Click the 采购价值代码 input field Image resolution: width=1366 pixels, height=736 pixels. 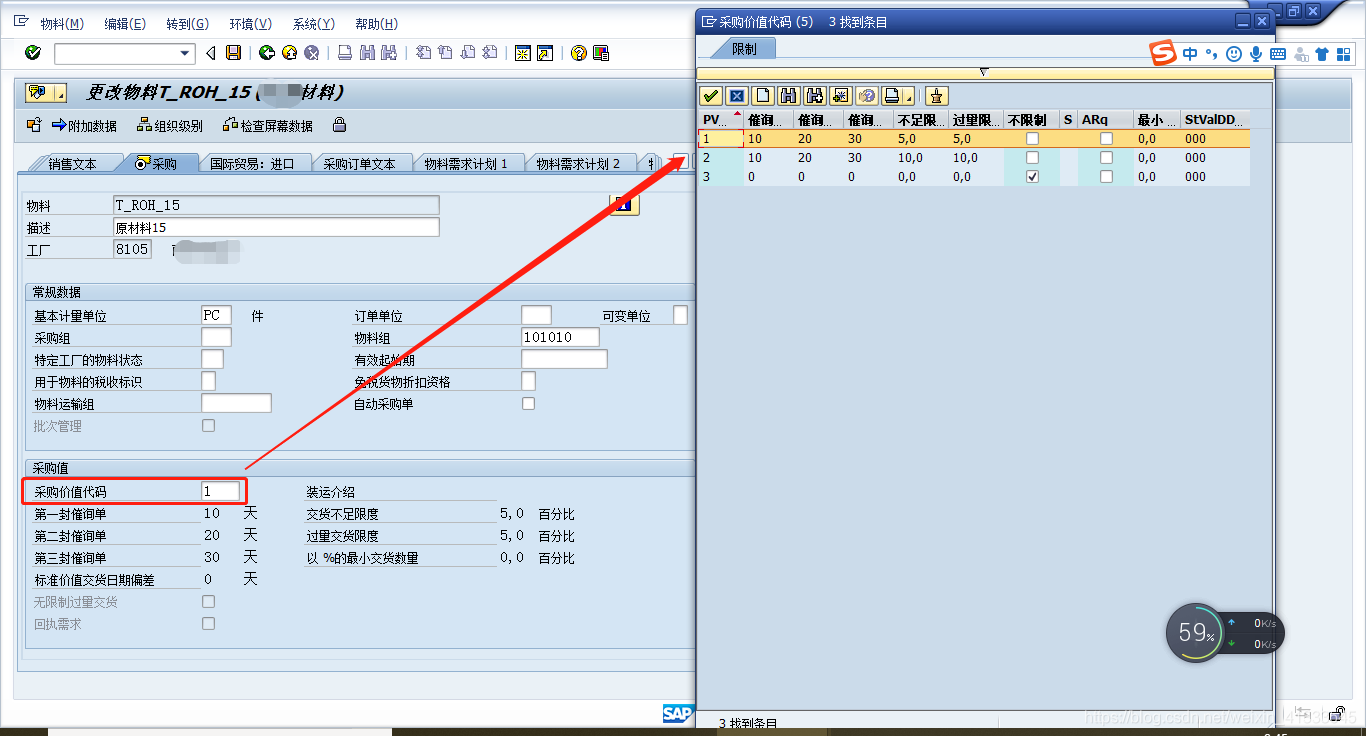[x=221, y=491]
